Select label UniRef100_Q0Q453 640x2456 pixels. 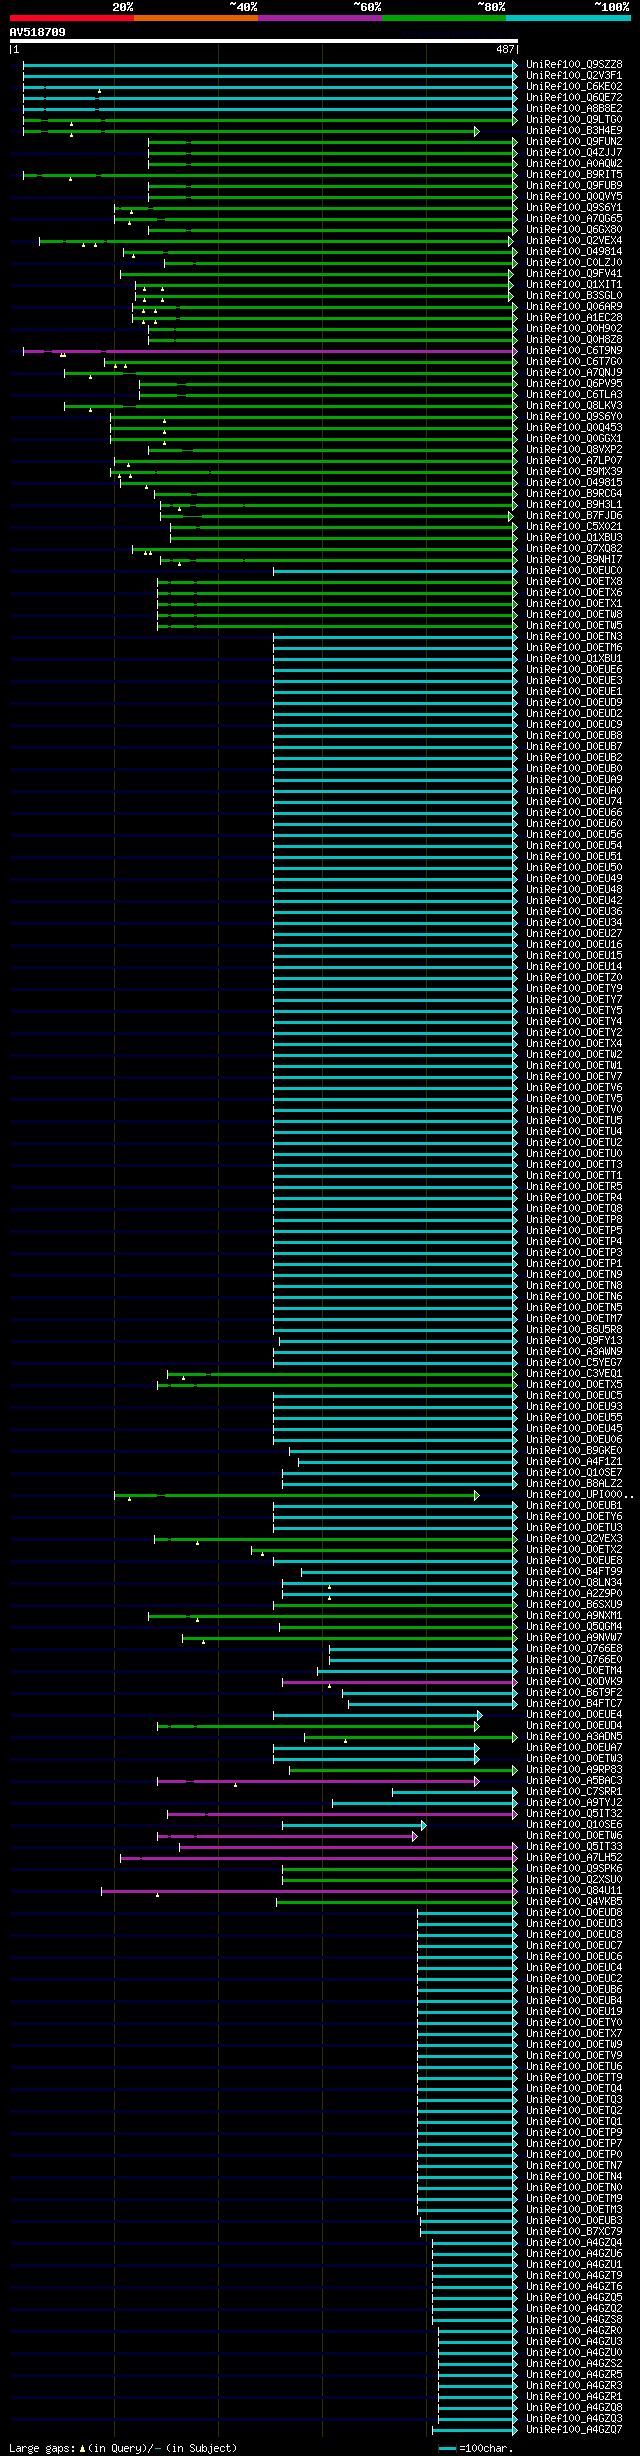point(574,428)
